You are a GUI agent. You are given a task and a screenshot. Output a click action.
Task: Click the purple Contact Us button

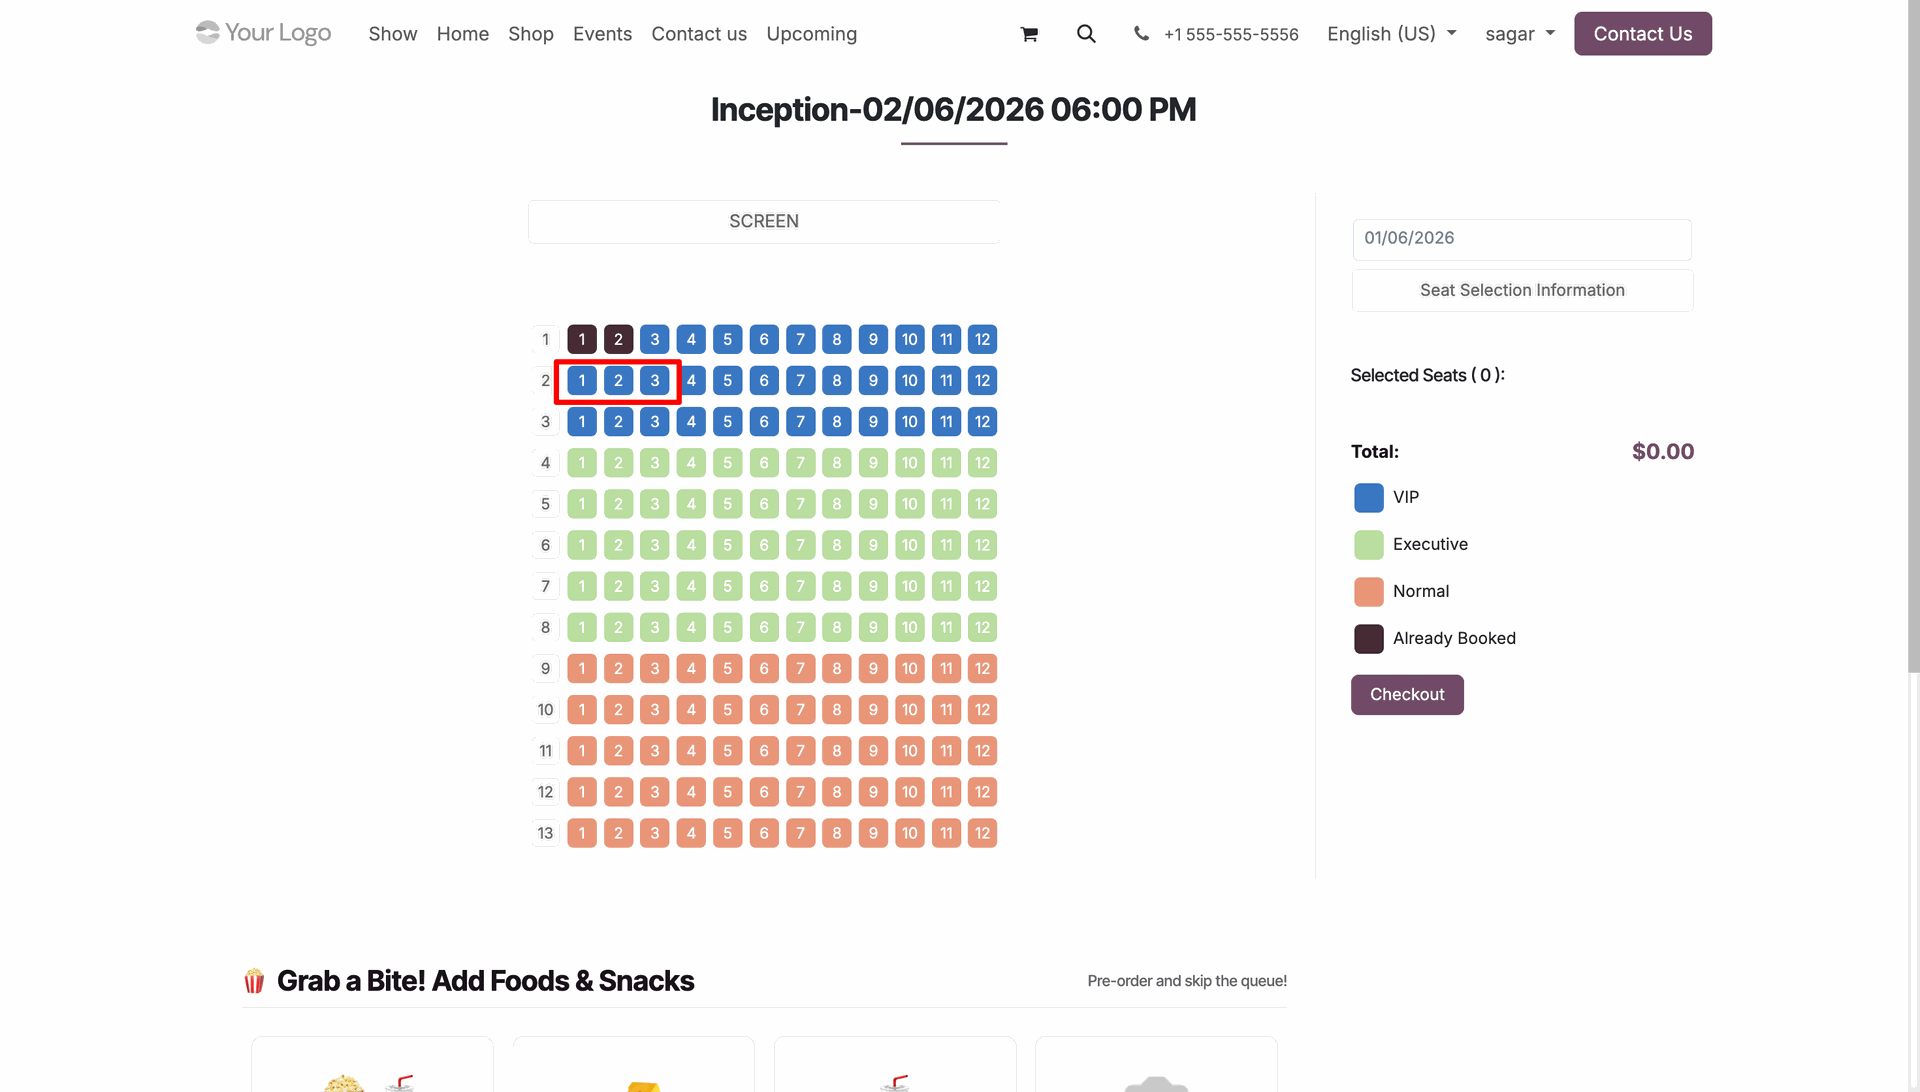[1643, 34]
